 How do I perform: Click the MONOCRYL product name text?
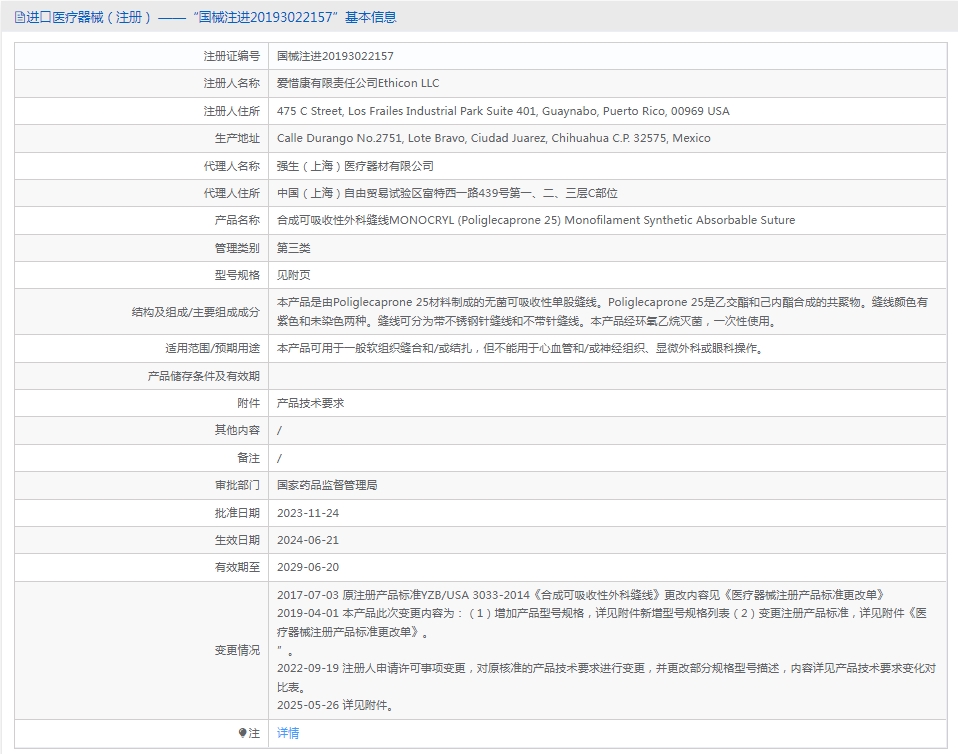[536, 220]
